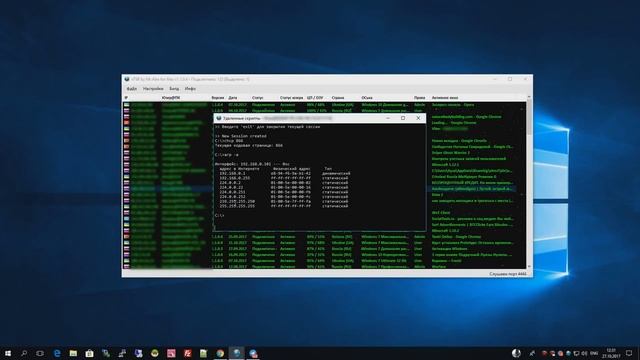This screenshot has height=360, width=640.
Task: Open the taskbar clock and date
Action: click(x=611, y=353)
